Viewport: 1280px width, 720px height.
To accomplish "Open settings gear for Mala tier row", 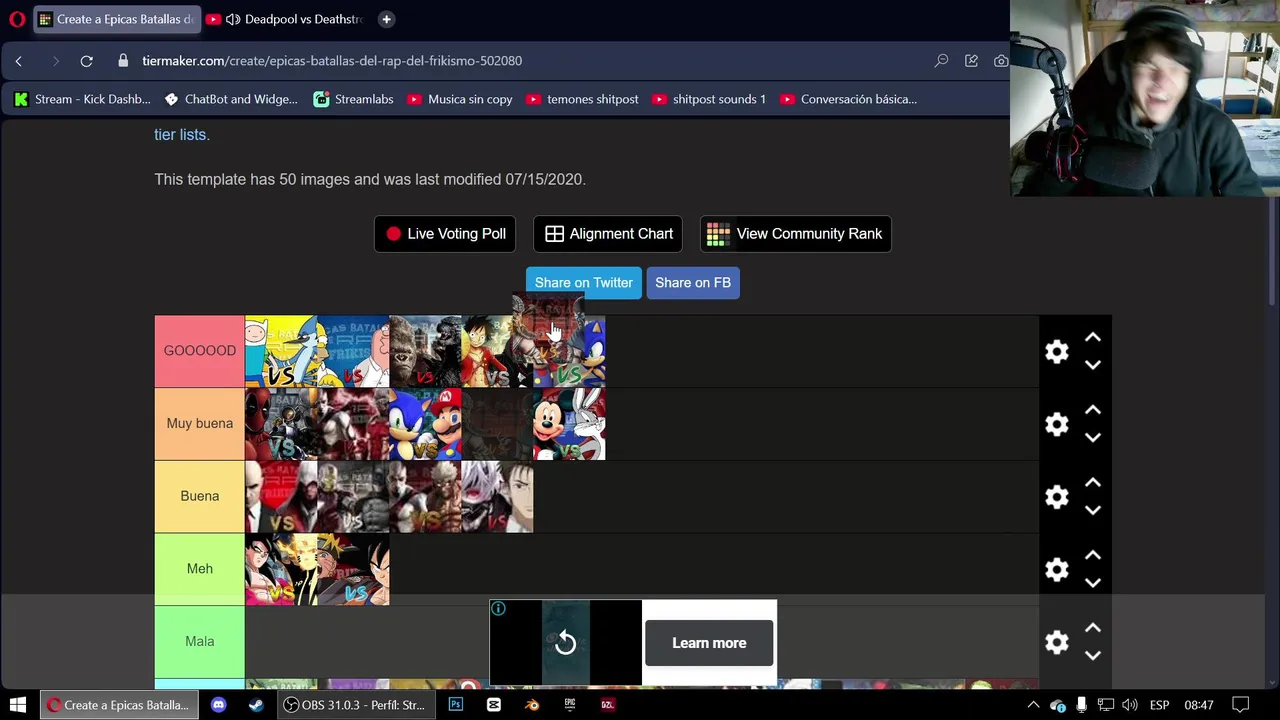I will point(1057,642).
